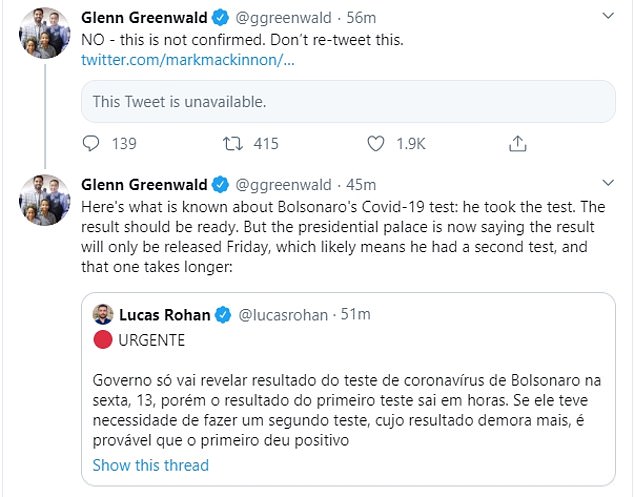The width and height of the screenshot is (634, 497).
Task: Like the tweet with 1.9K likes
Action: tap(376, 144)
